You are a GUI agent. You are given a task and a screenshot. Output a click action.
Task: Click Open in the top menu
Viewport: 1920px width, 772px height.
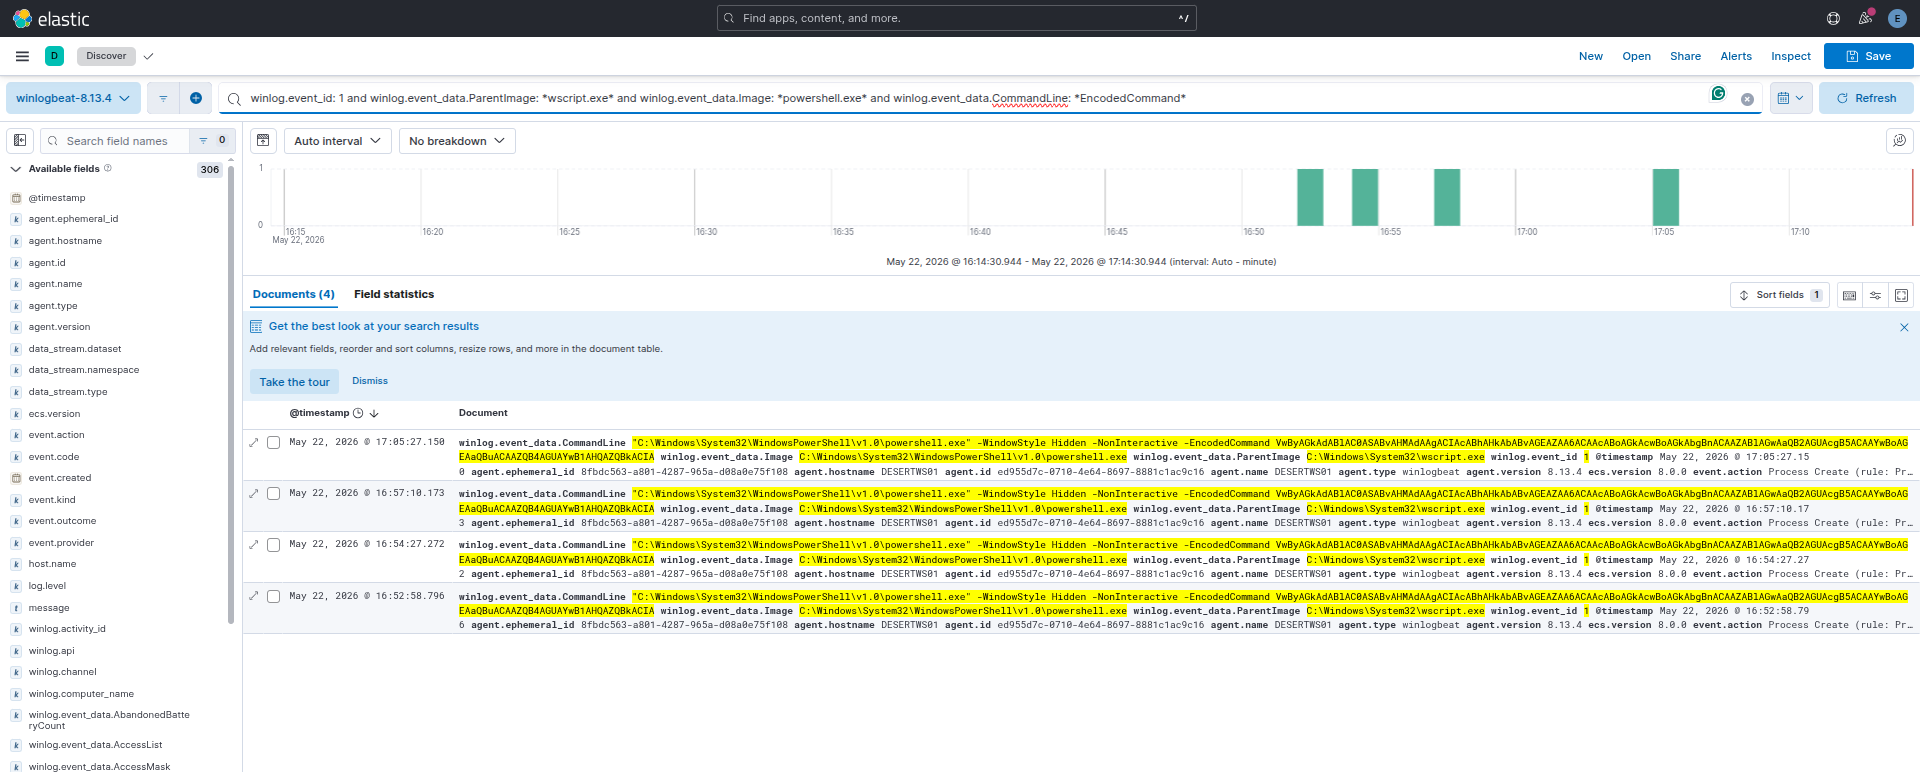pyautogui.click(x=1636, y=56)
